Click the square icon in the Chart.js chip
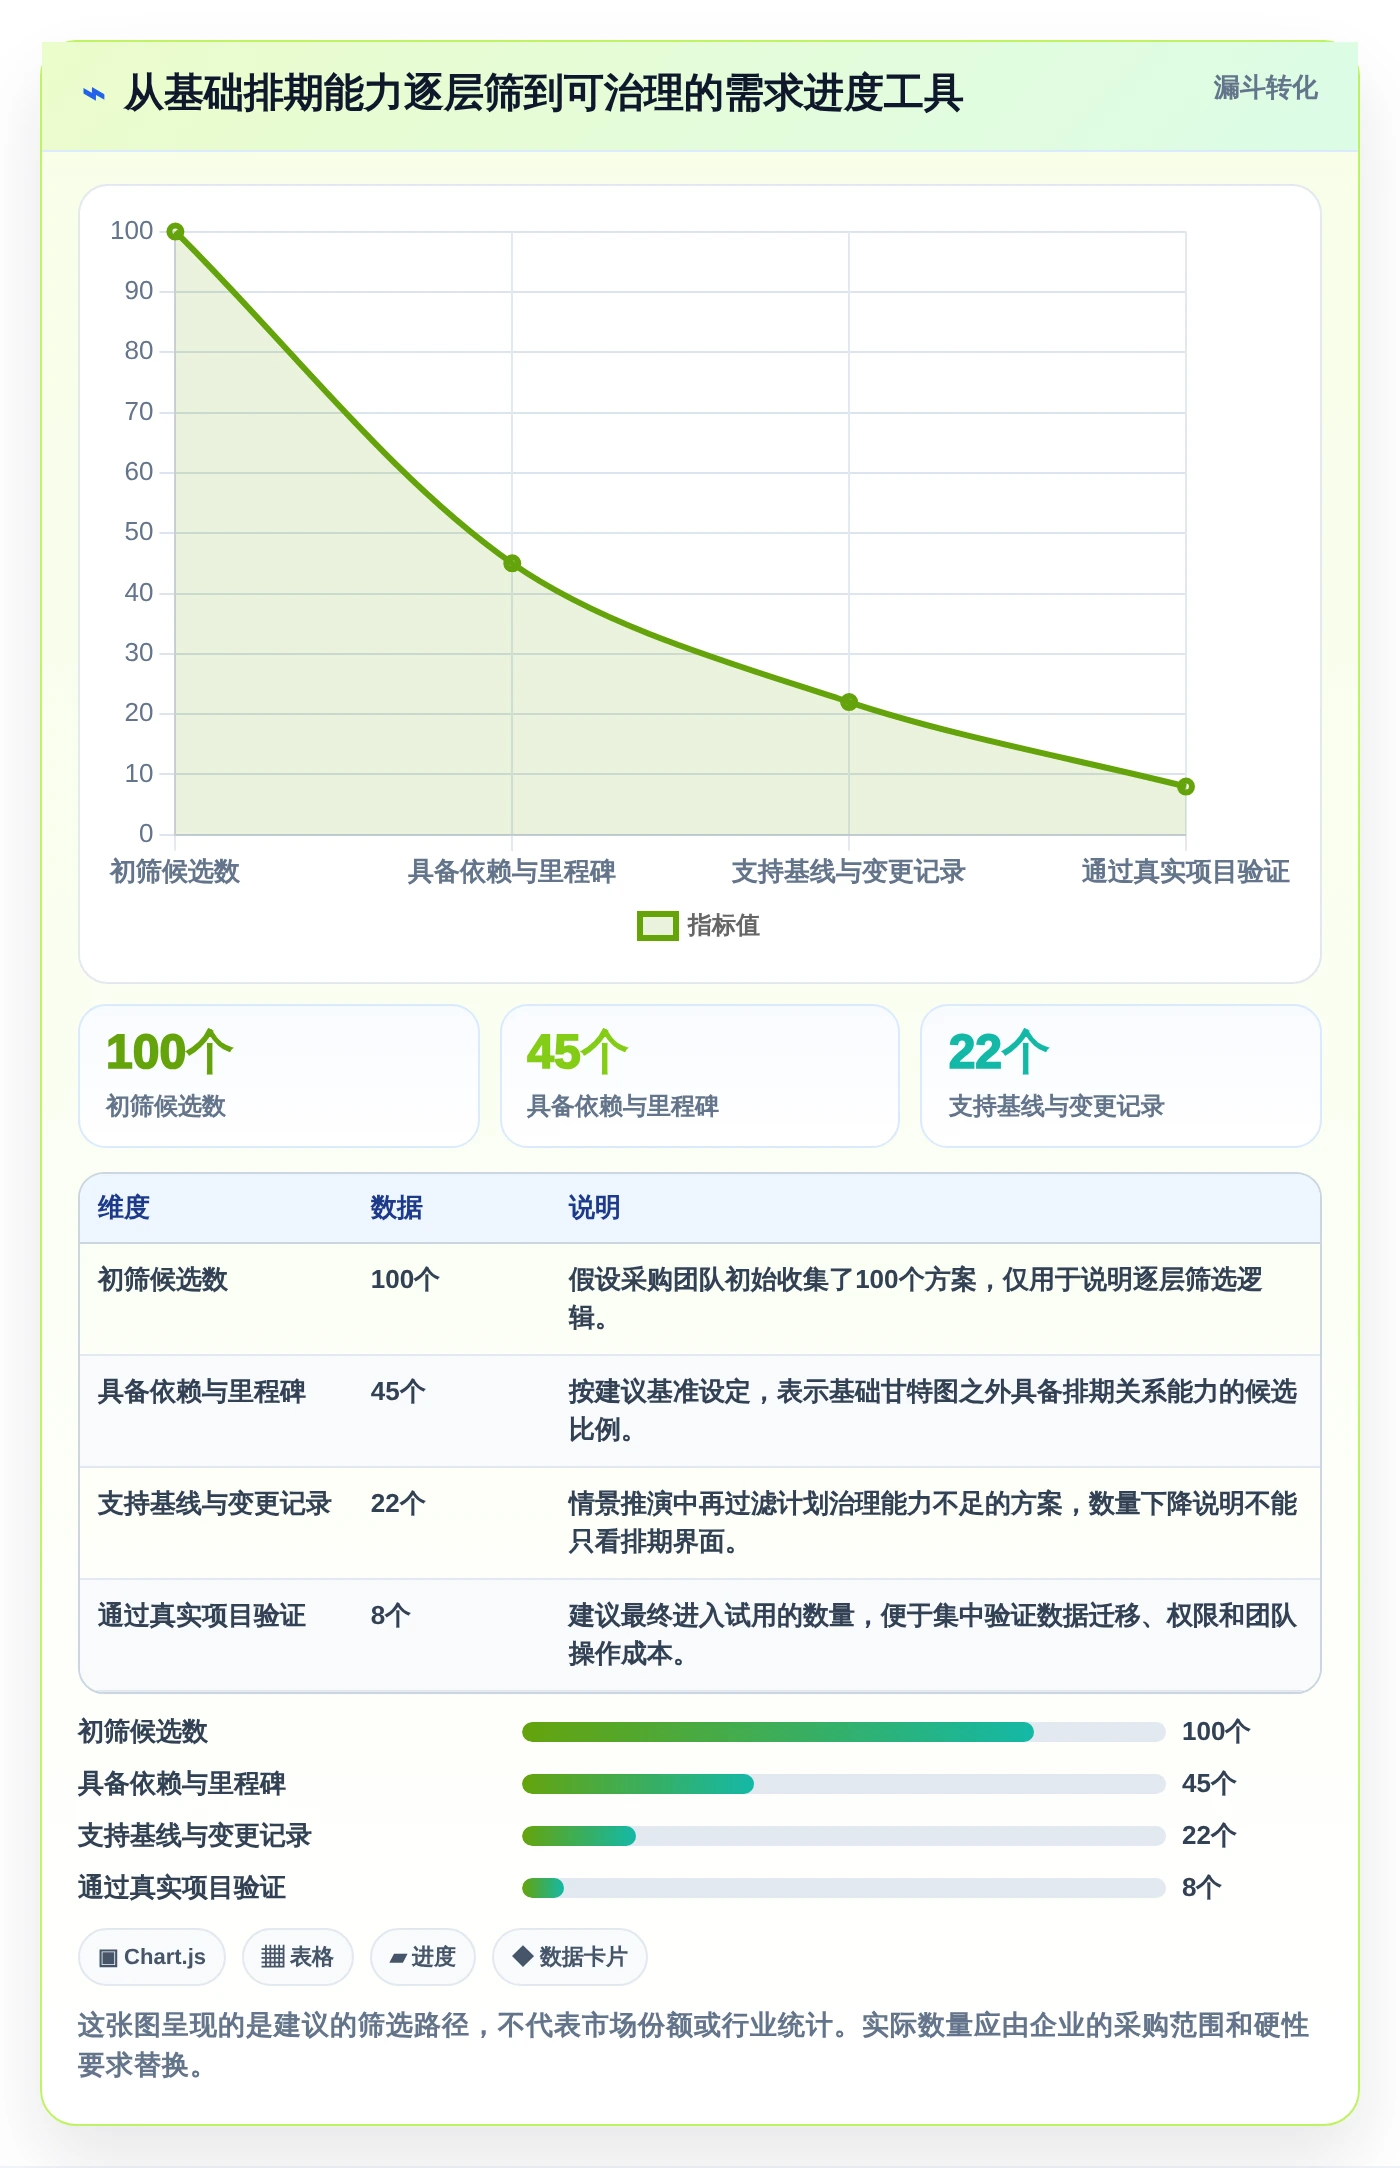The image size is (1400, 2168). point(108,1958)
